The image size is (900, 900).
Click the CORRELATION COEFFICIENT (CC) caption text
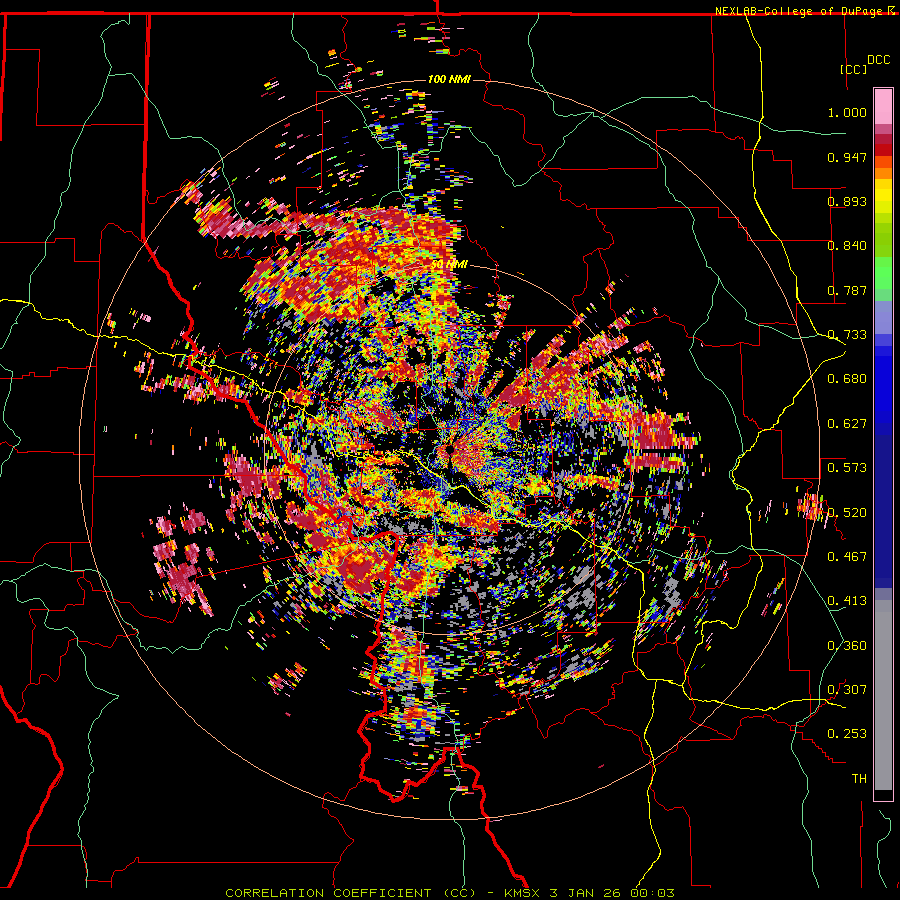350,893
